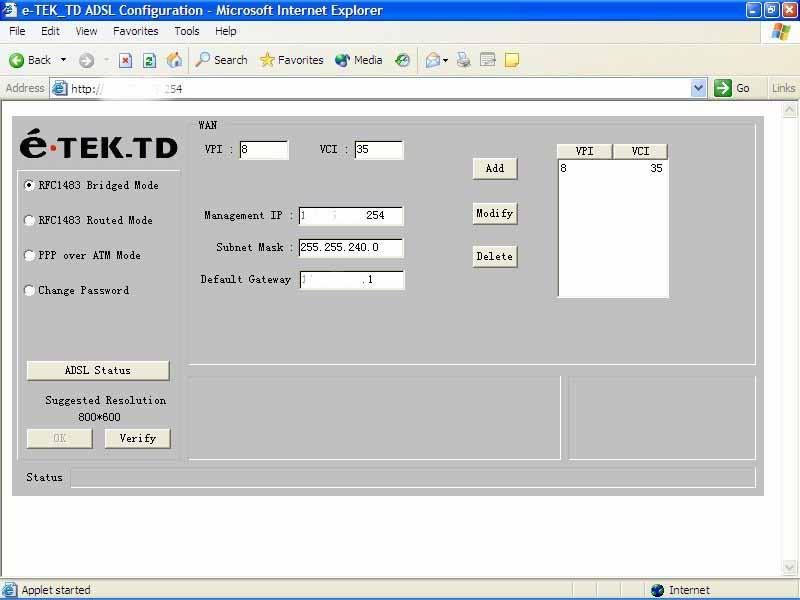Image resolution: width=800 pixels, height=600 pixels.
Task: Click the Management IP field
Action: (x=351, y=215)
